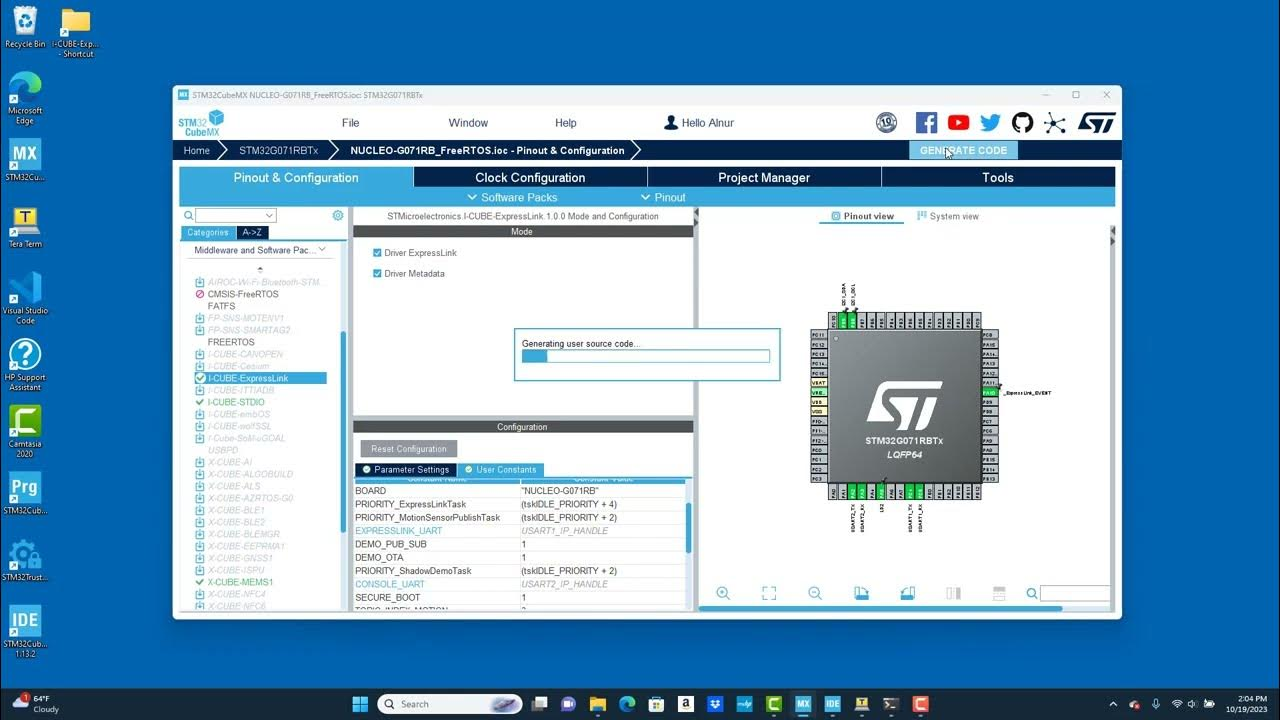The image size is (1280, 720).
Task: Click the GENERATE CODE button
Action: [x=963, y=150]
